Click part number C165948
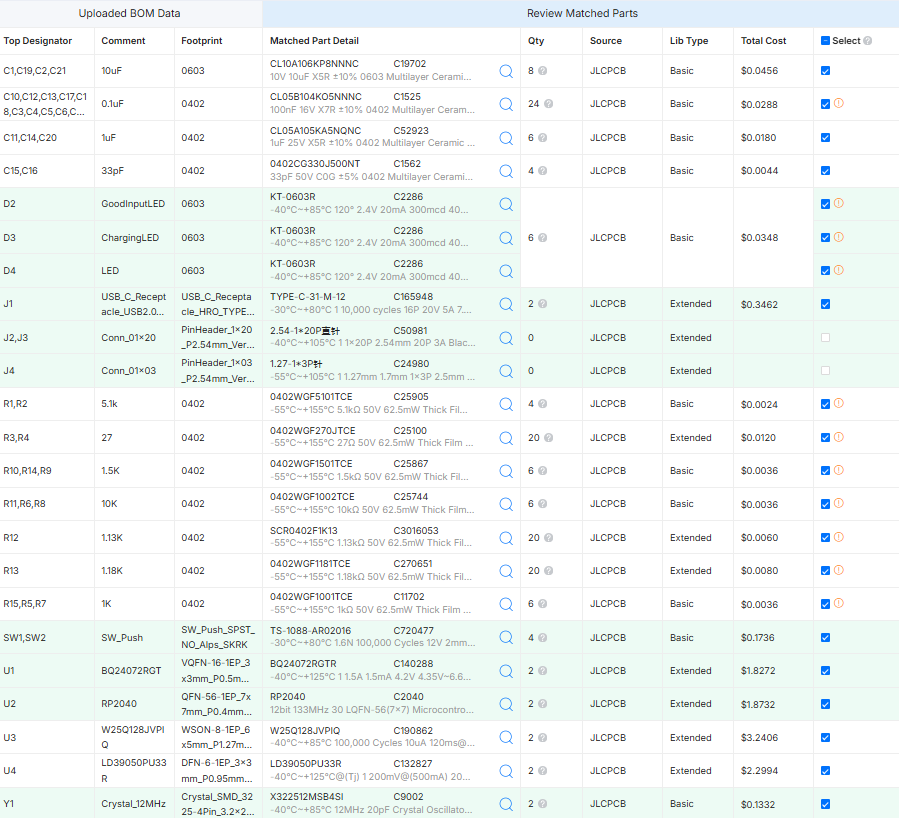 pyautogui.click(x=413, y=296)
